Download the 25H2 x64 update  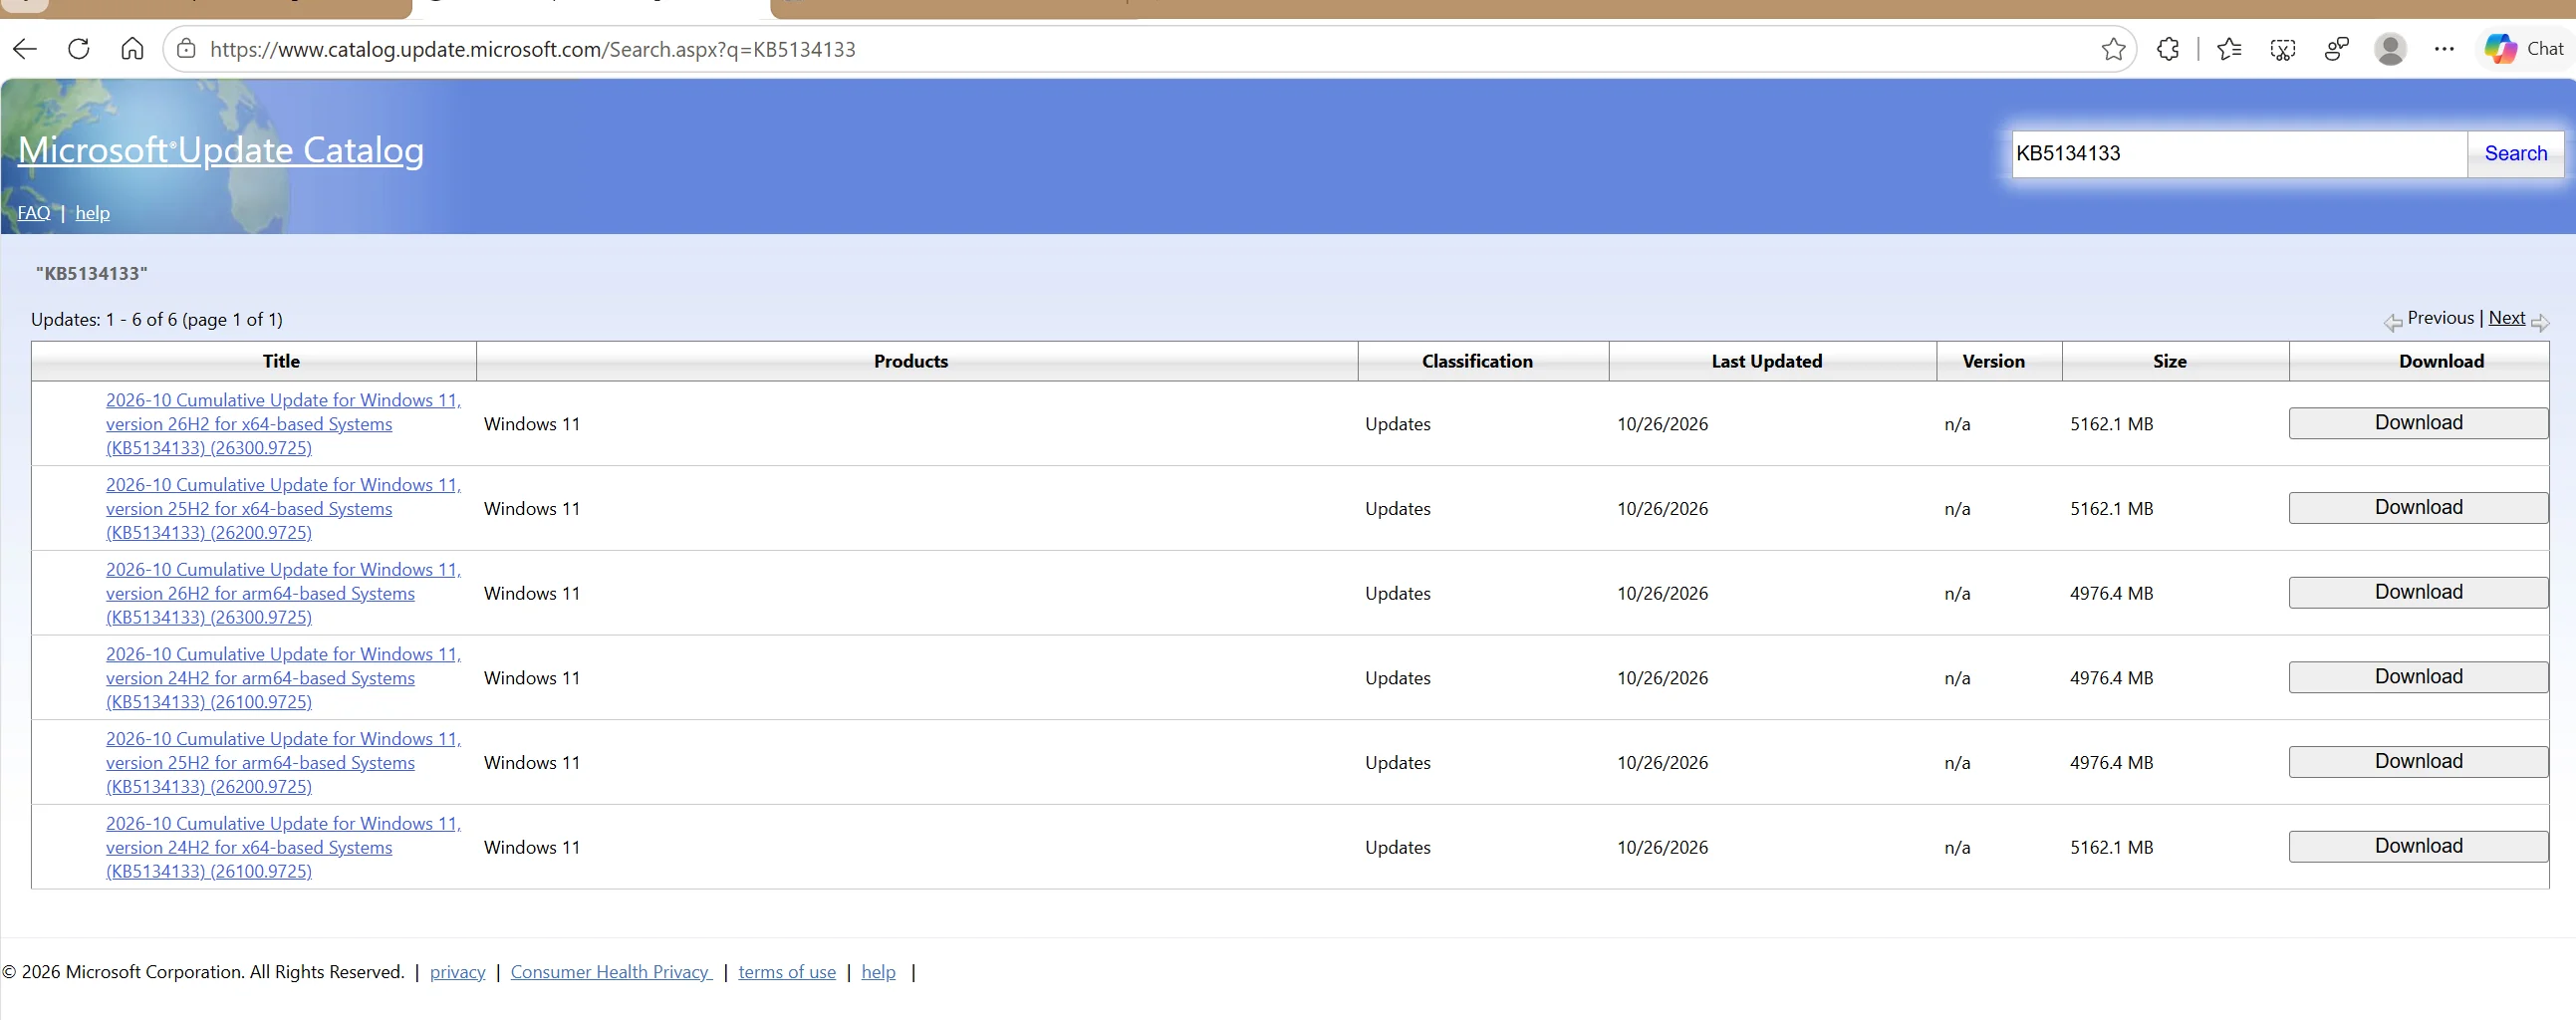[2418, 508]
